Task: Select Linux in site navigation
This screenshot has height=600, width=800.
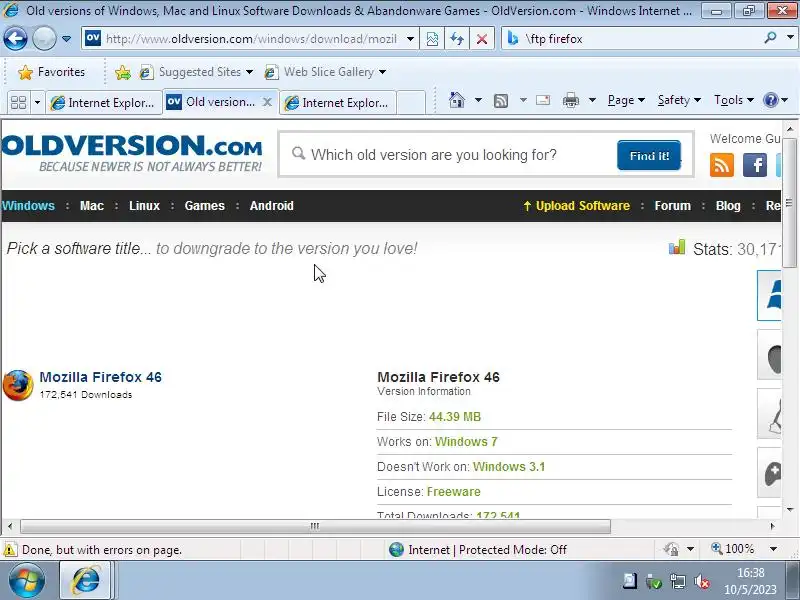Action: [x=144, y=206]
